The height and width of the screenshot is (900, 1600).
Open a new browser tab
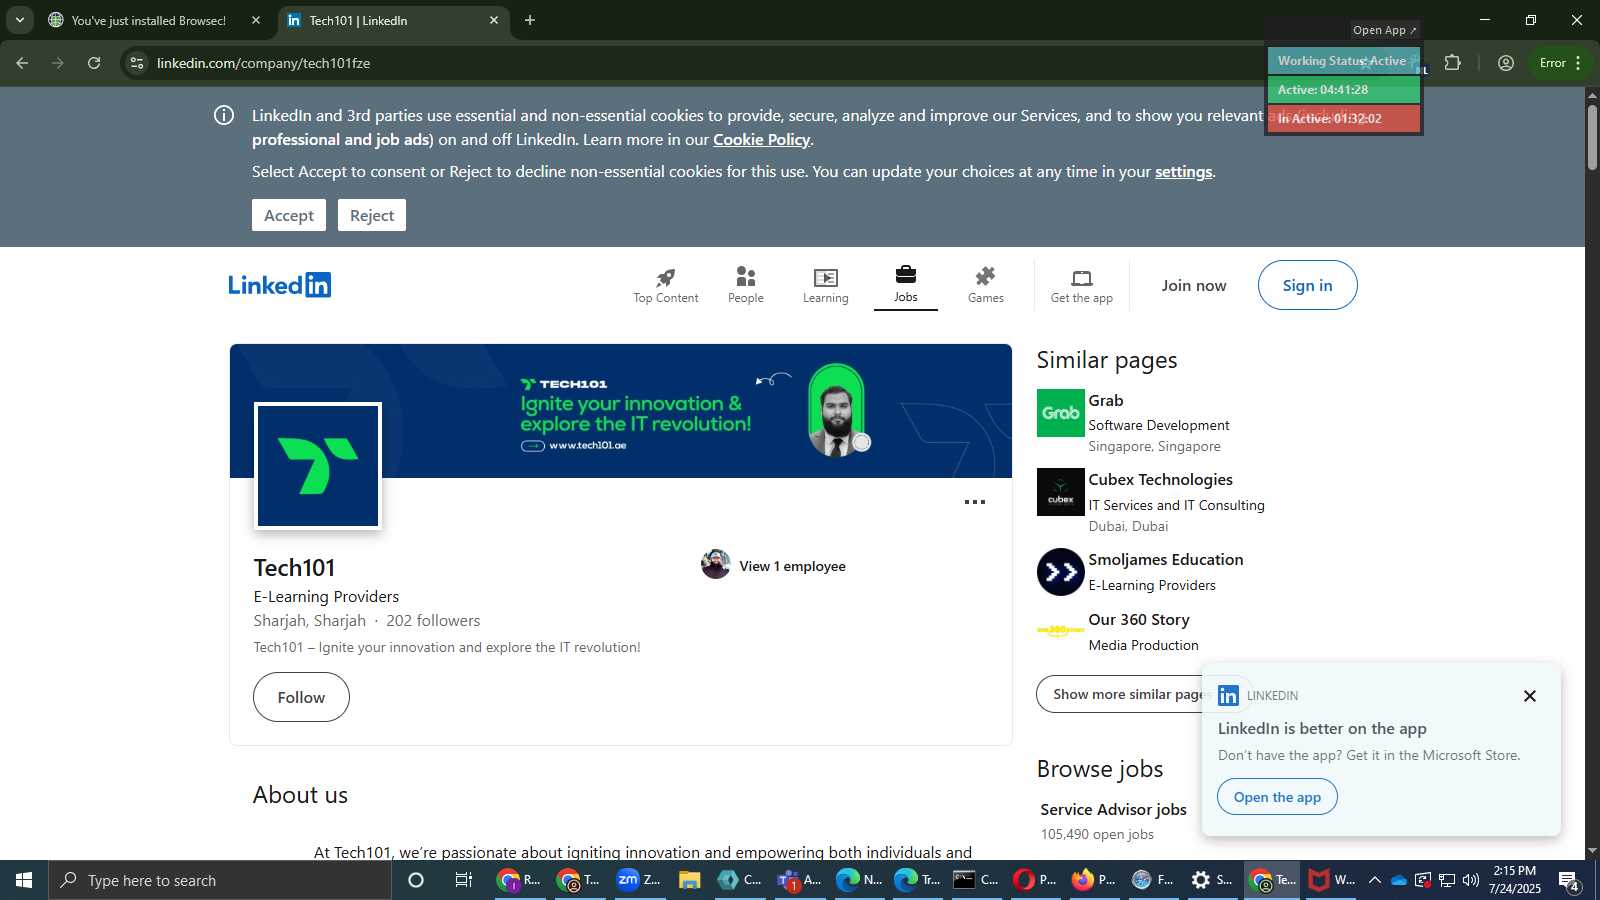tap(530, 20)
